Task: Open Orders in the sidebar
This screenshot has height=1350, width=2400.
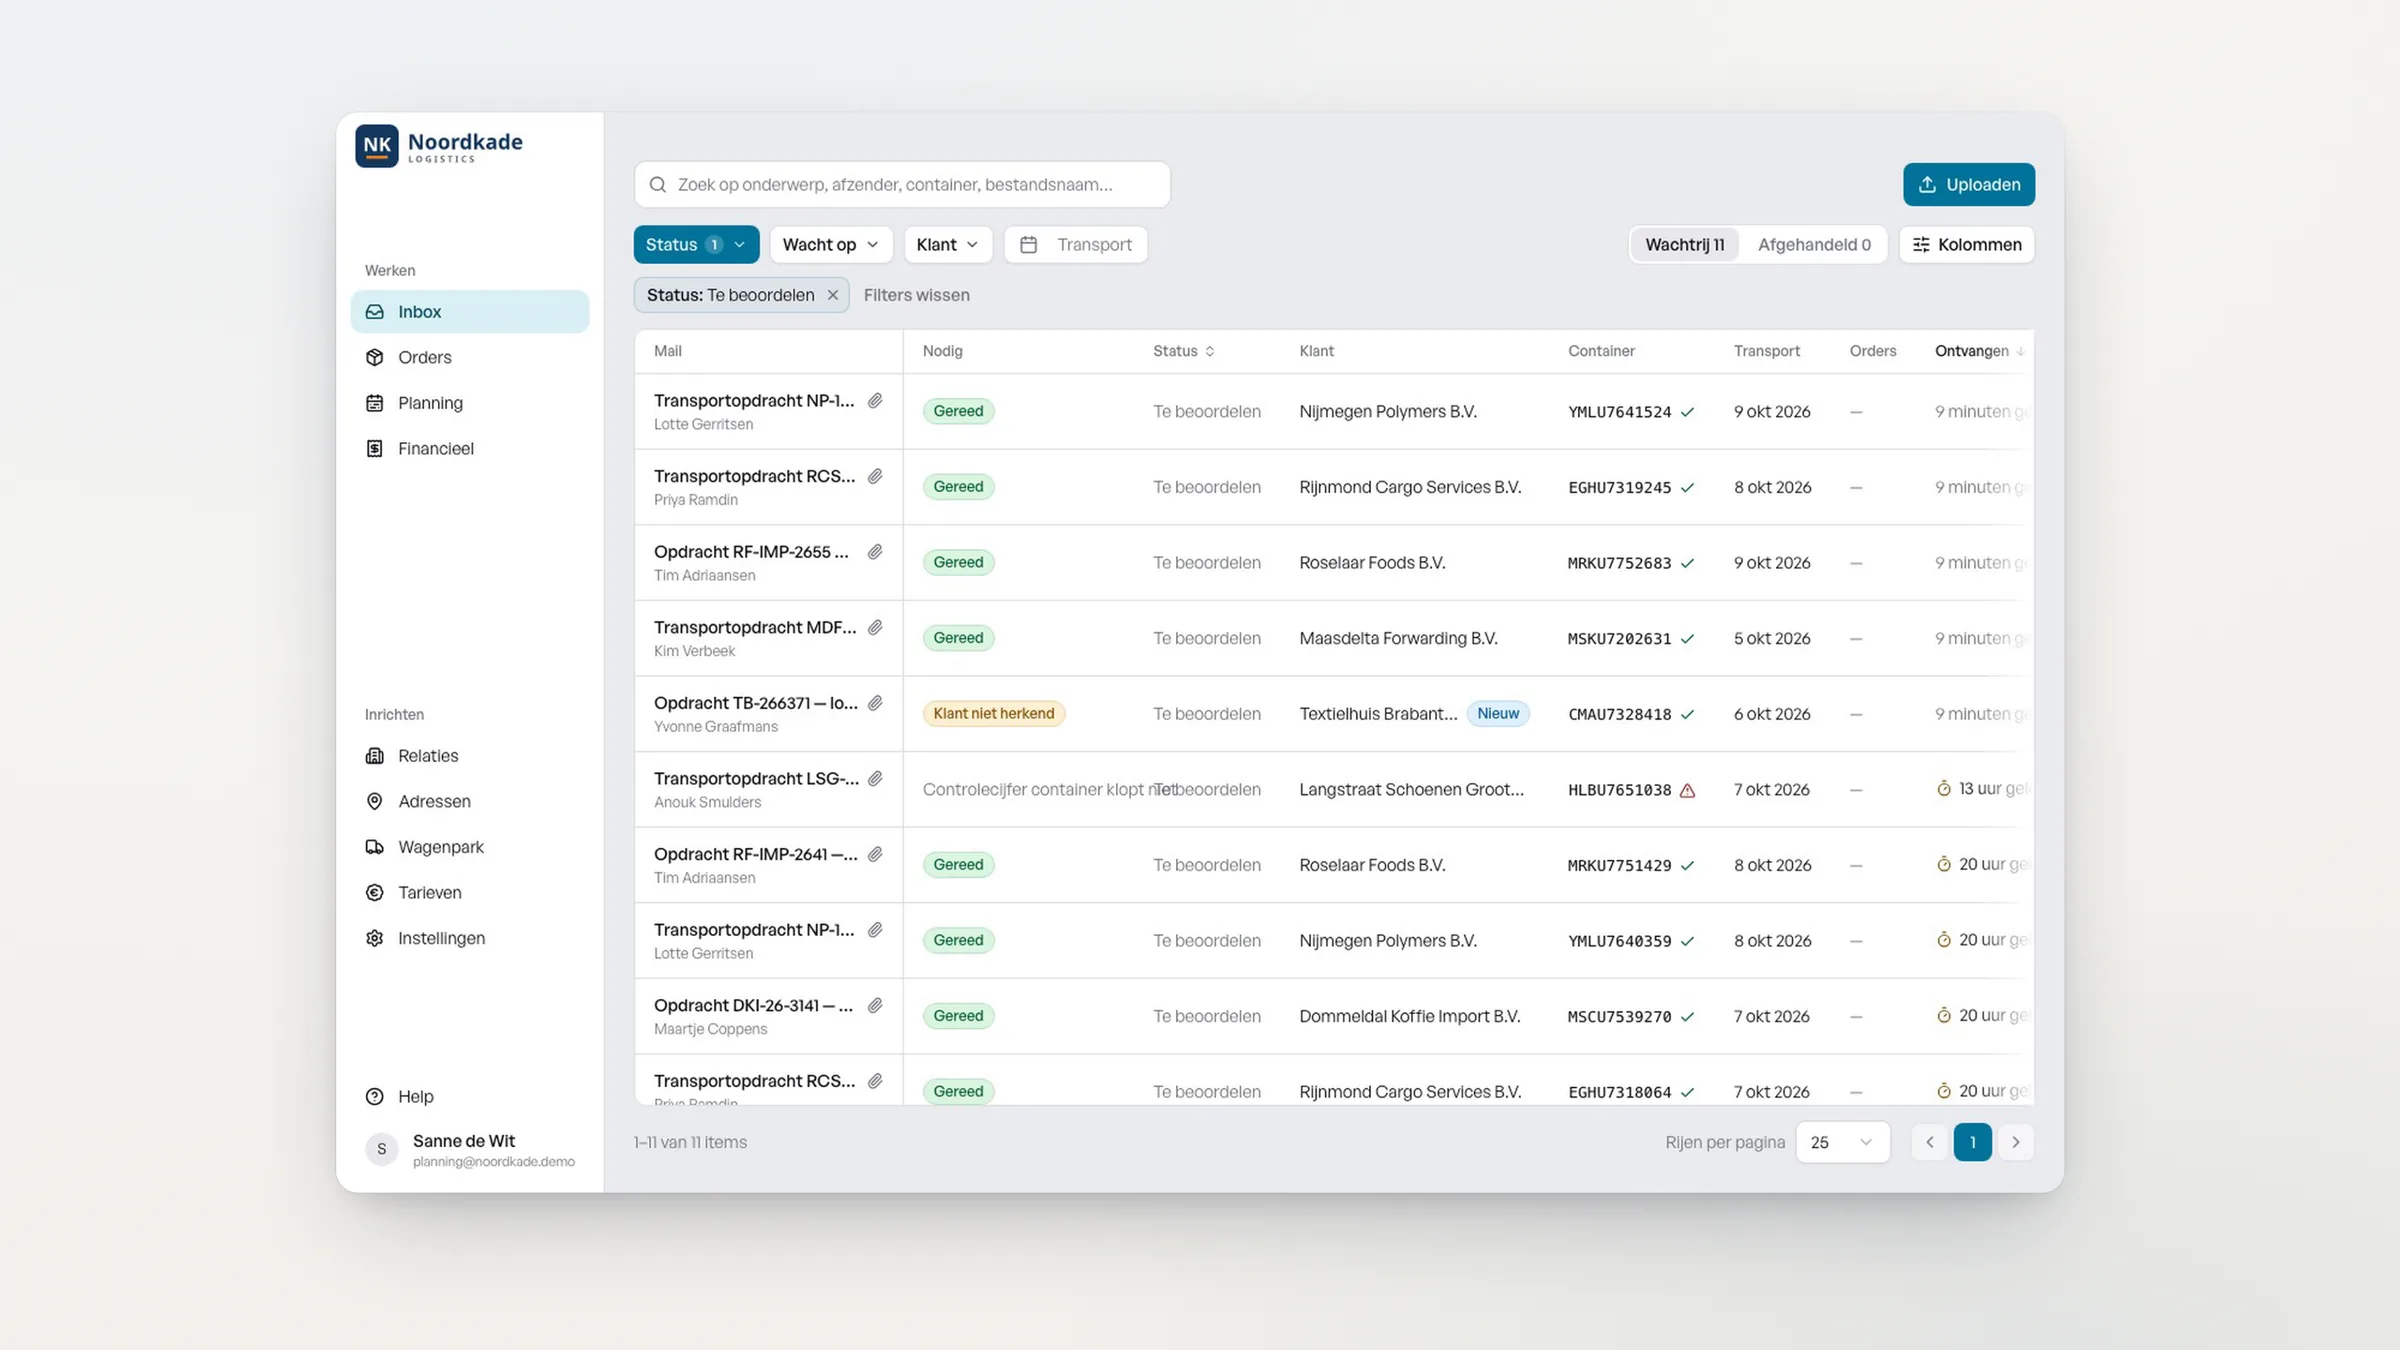Action: click(469, 357)
